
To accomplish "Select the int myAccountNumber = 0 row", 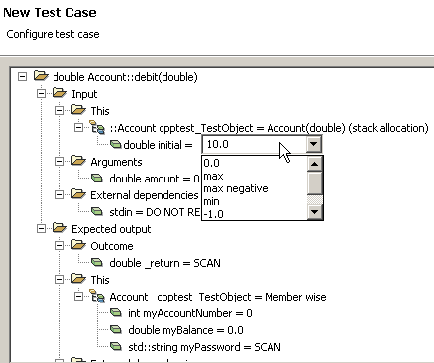I will click(190, 313).
